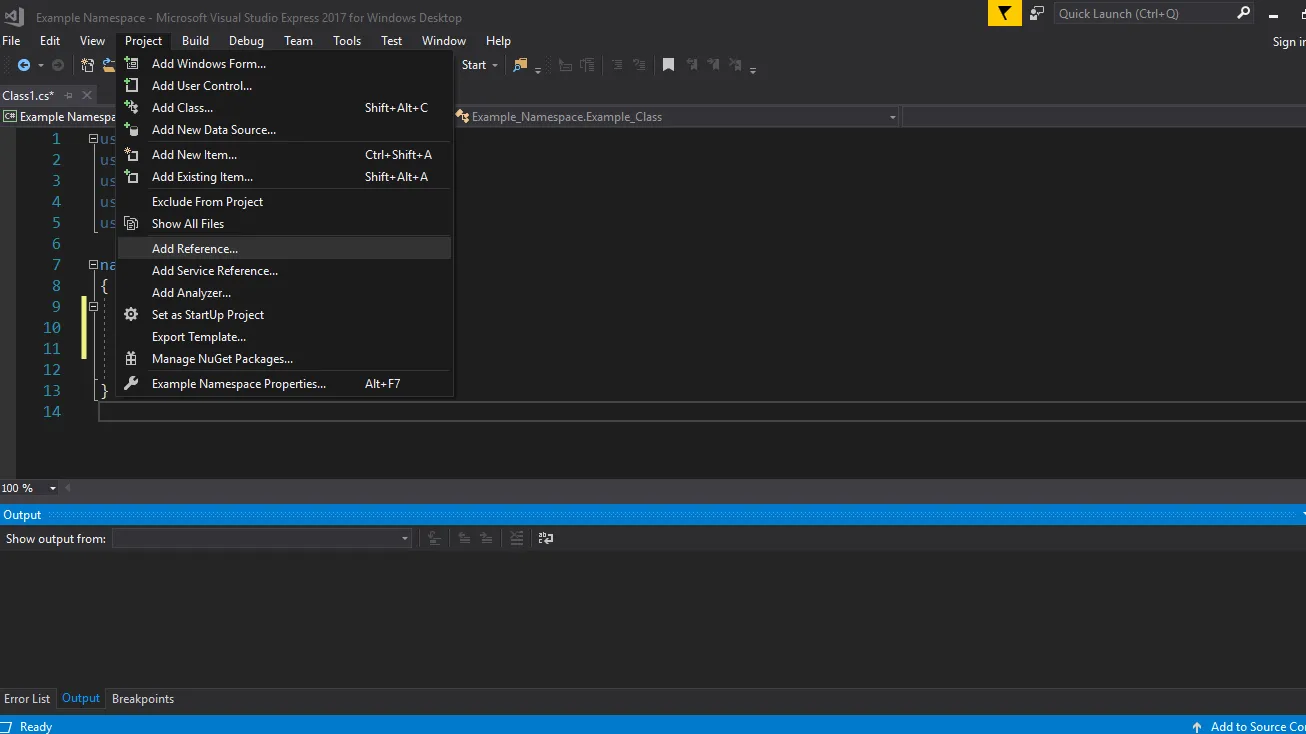The image size is (1306, 734).
Task: Close the Class1.cs tab
Action: (87, 96)
